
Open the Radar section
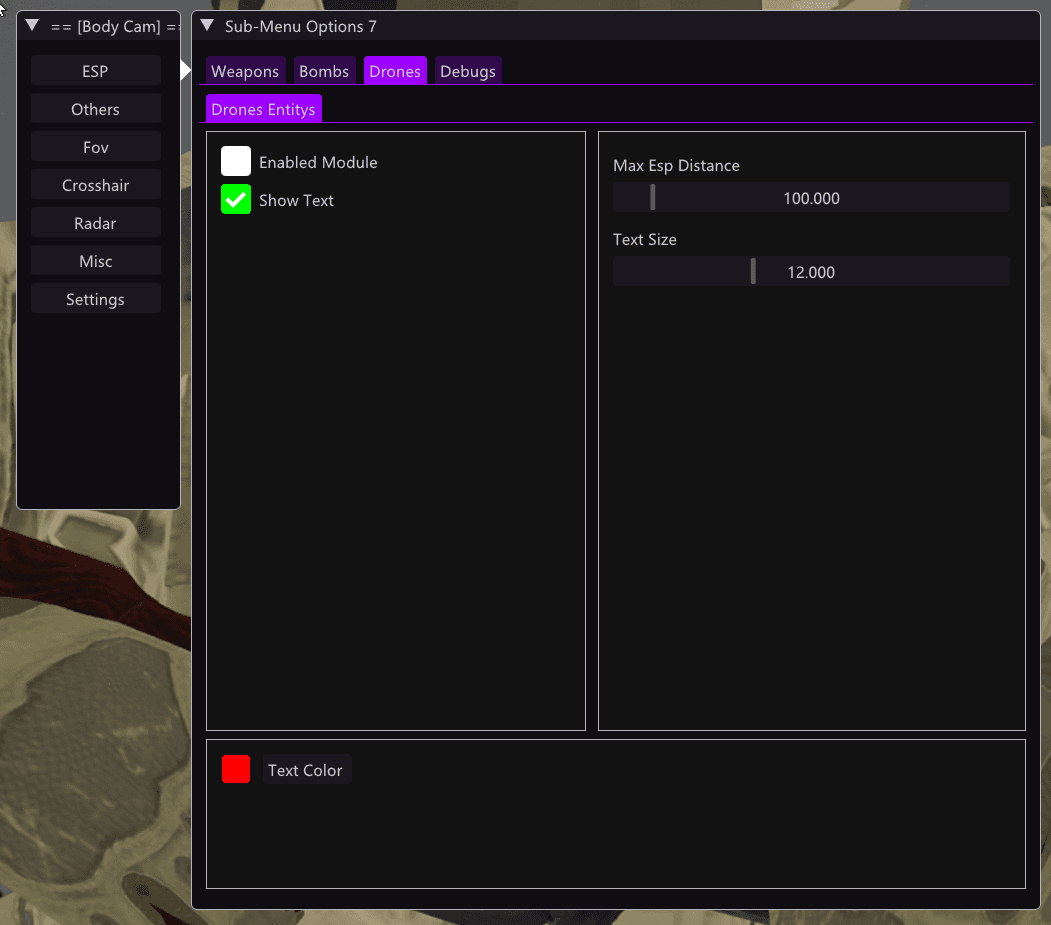[x=95, y=223]
